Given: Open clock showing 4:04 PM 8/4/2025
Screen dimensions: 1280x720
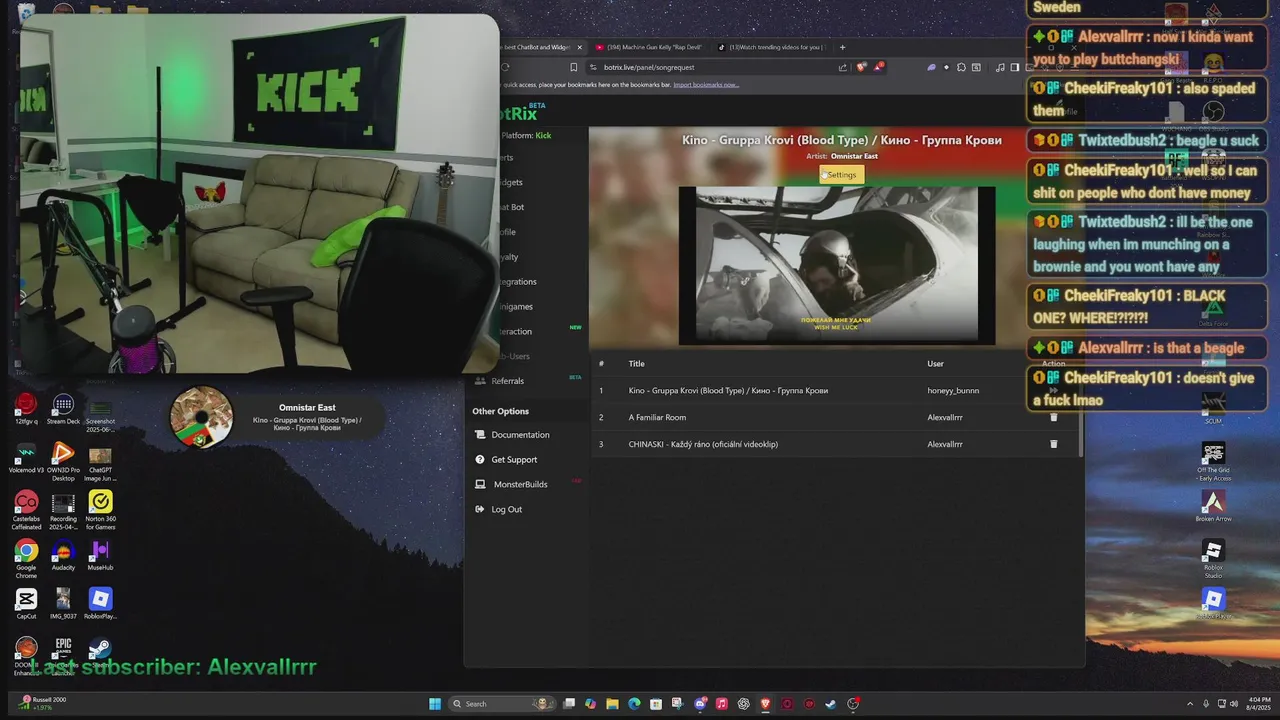Looking at the screenshot, I should 1259,704.
